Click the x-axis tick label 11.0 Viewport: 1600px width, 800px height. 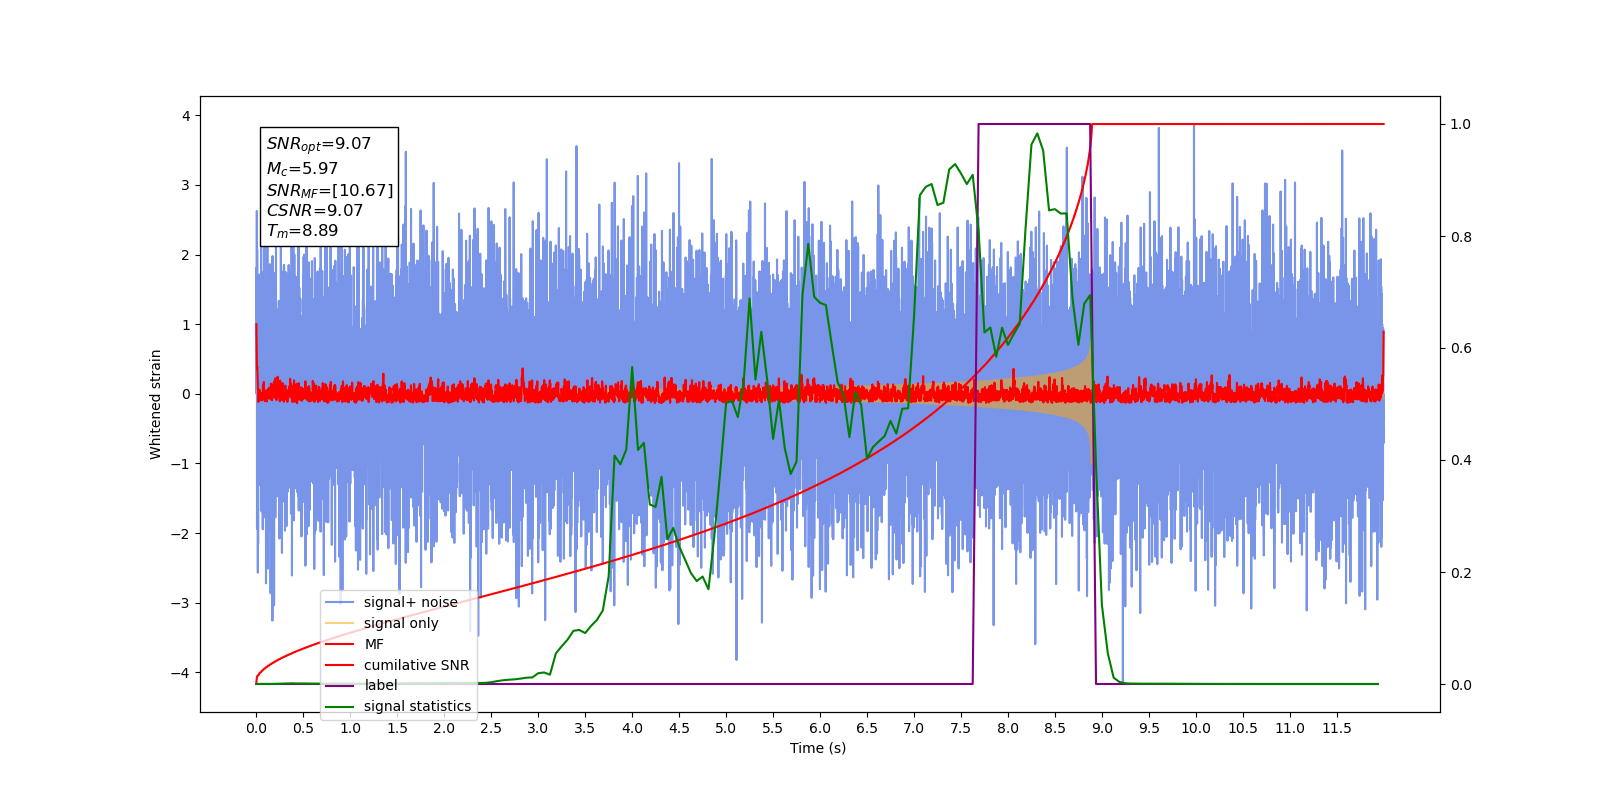click(x=1290, y=728)
